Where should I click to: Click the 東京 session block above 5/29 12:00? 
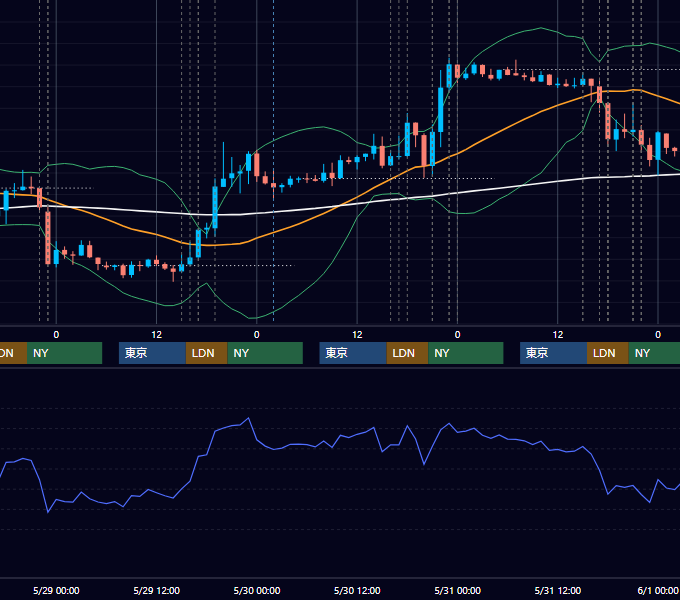(153, 353)
